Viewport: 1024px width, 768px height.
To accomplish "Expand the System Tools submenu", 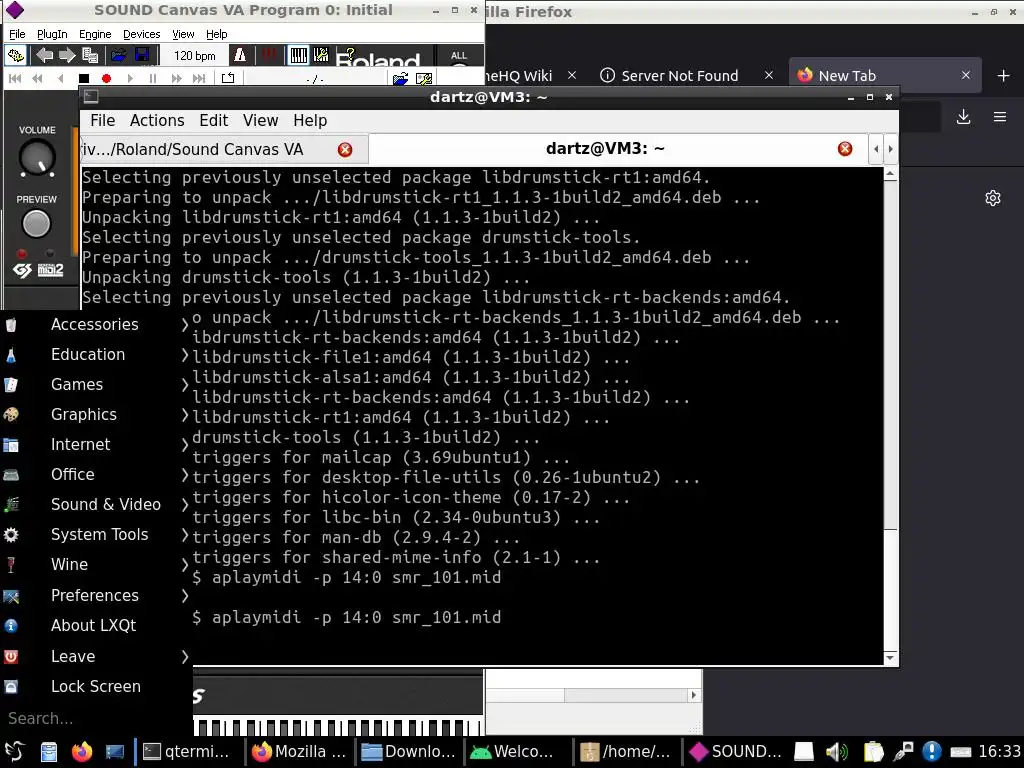I will pos(96,535).
